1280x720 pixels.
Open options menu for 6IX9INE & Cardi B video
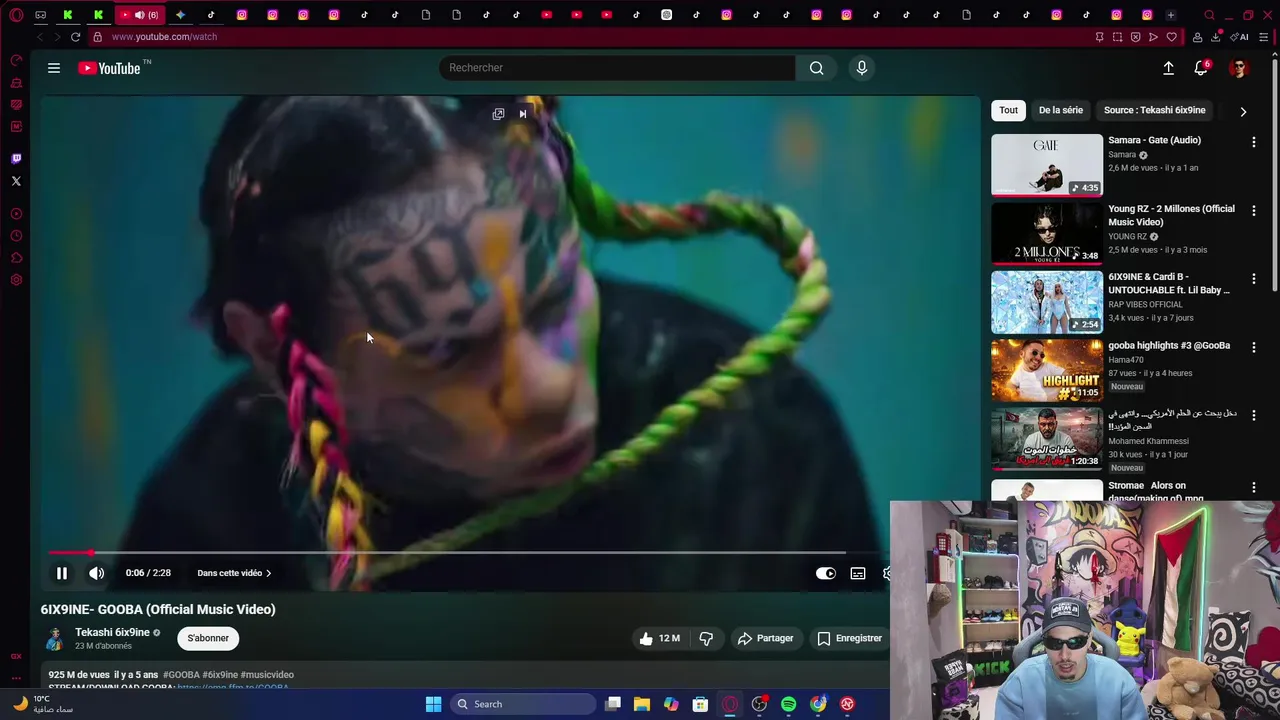1254,279
